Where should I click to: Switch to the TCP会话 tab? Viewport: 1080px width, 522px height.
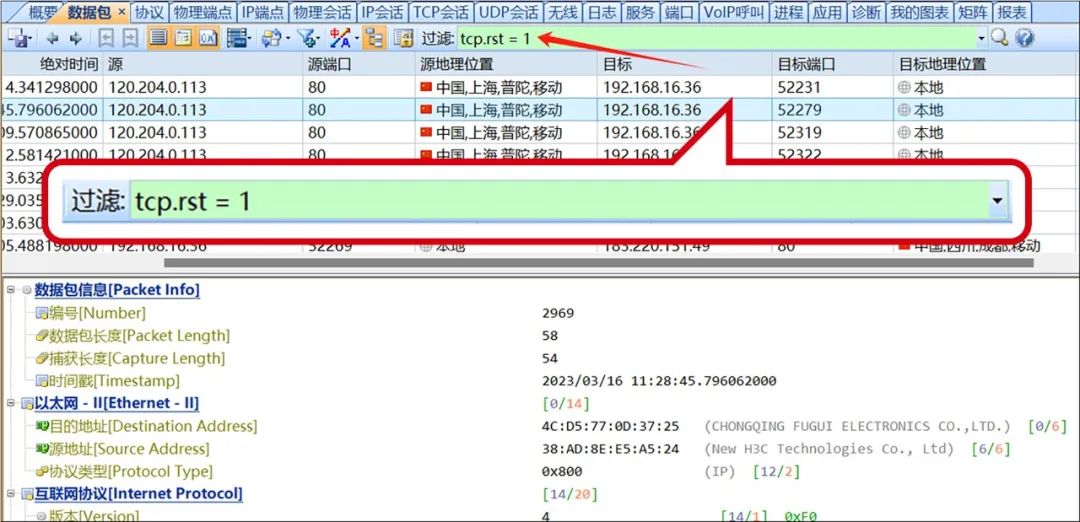441,12
